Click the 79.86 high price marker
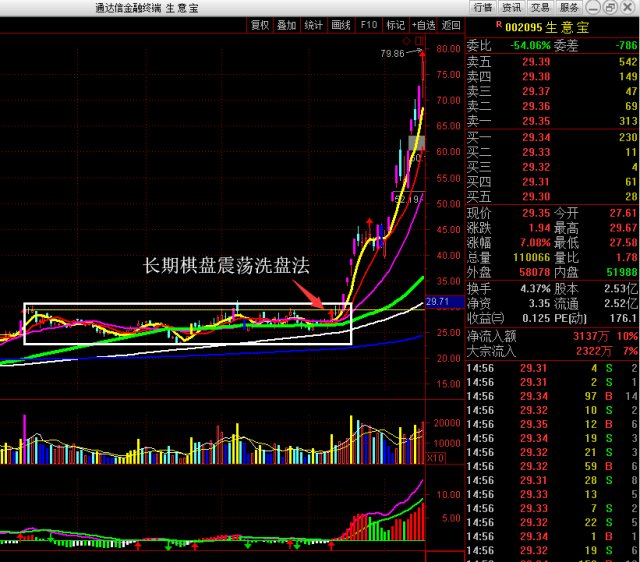 393,54
